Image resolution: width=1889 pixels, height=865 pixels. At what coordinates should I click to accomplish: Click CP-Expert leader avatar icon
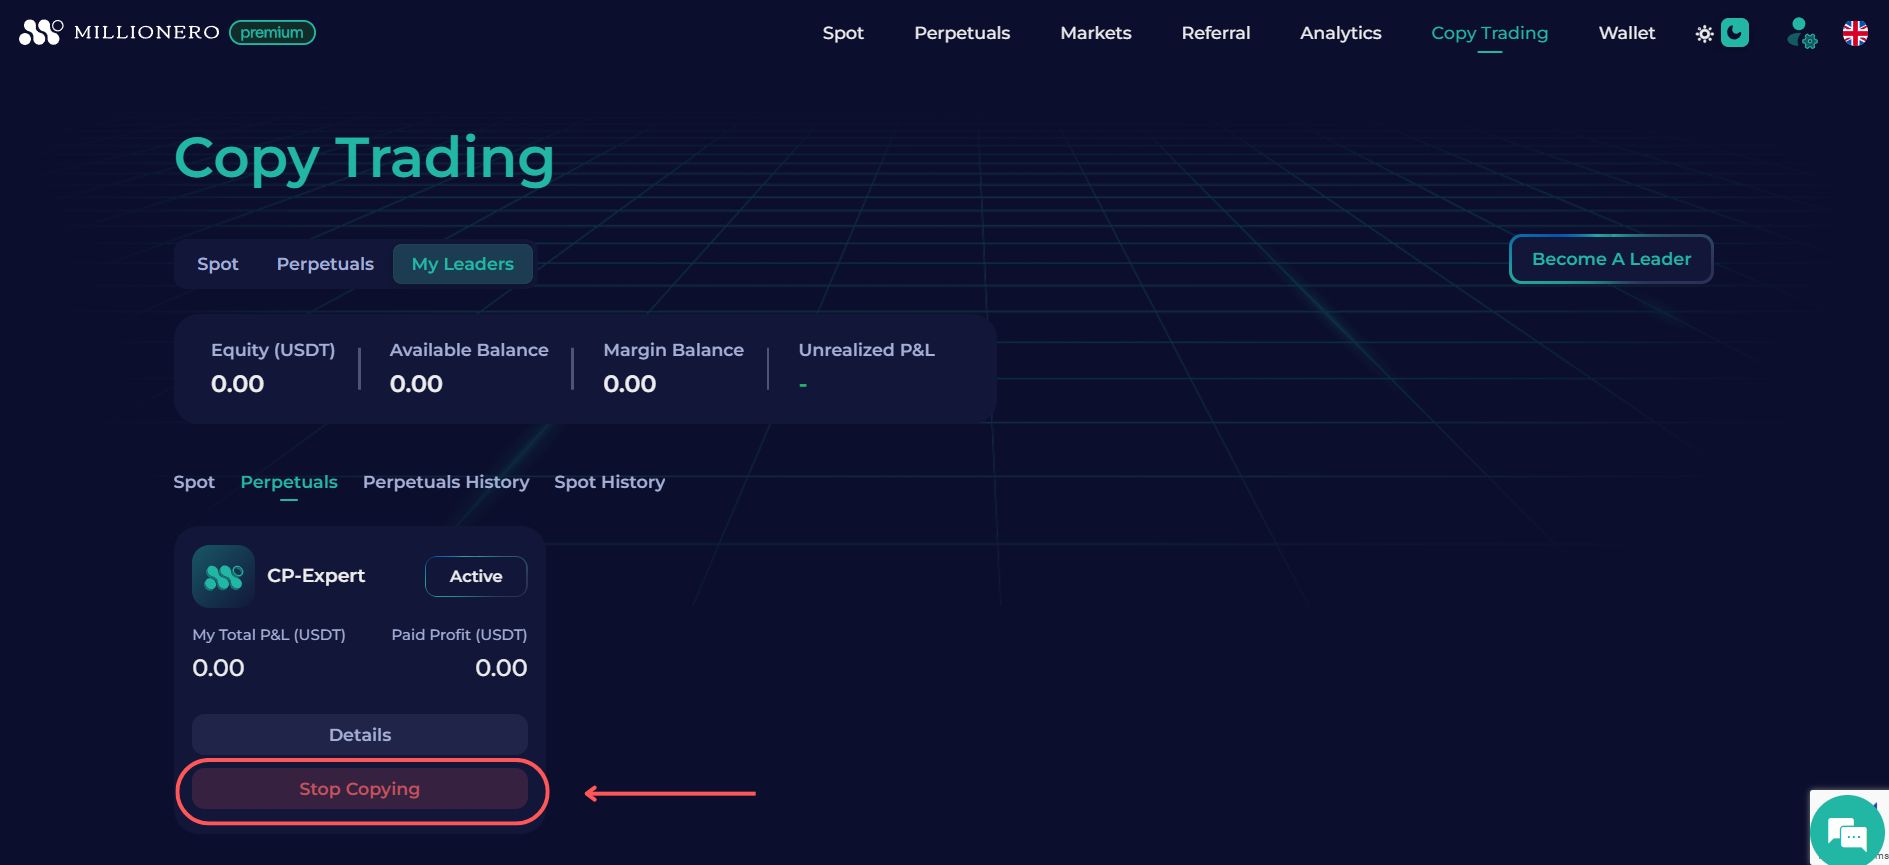[x=223, y=576]
